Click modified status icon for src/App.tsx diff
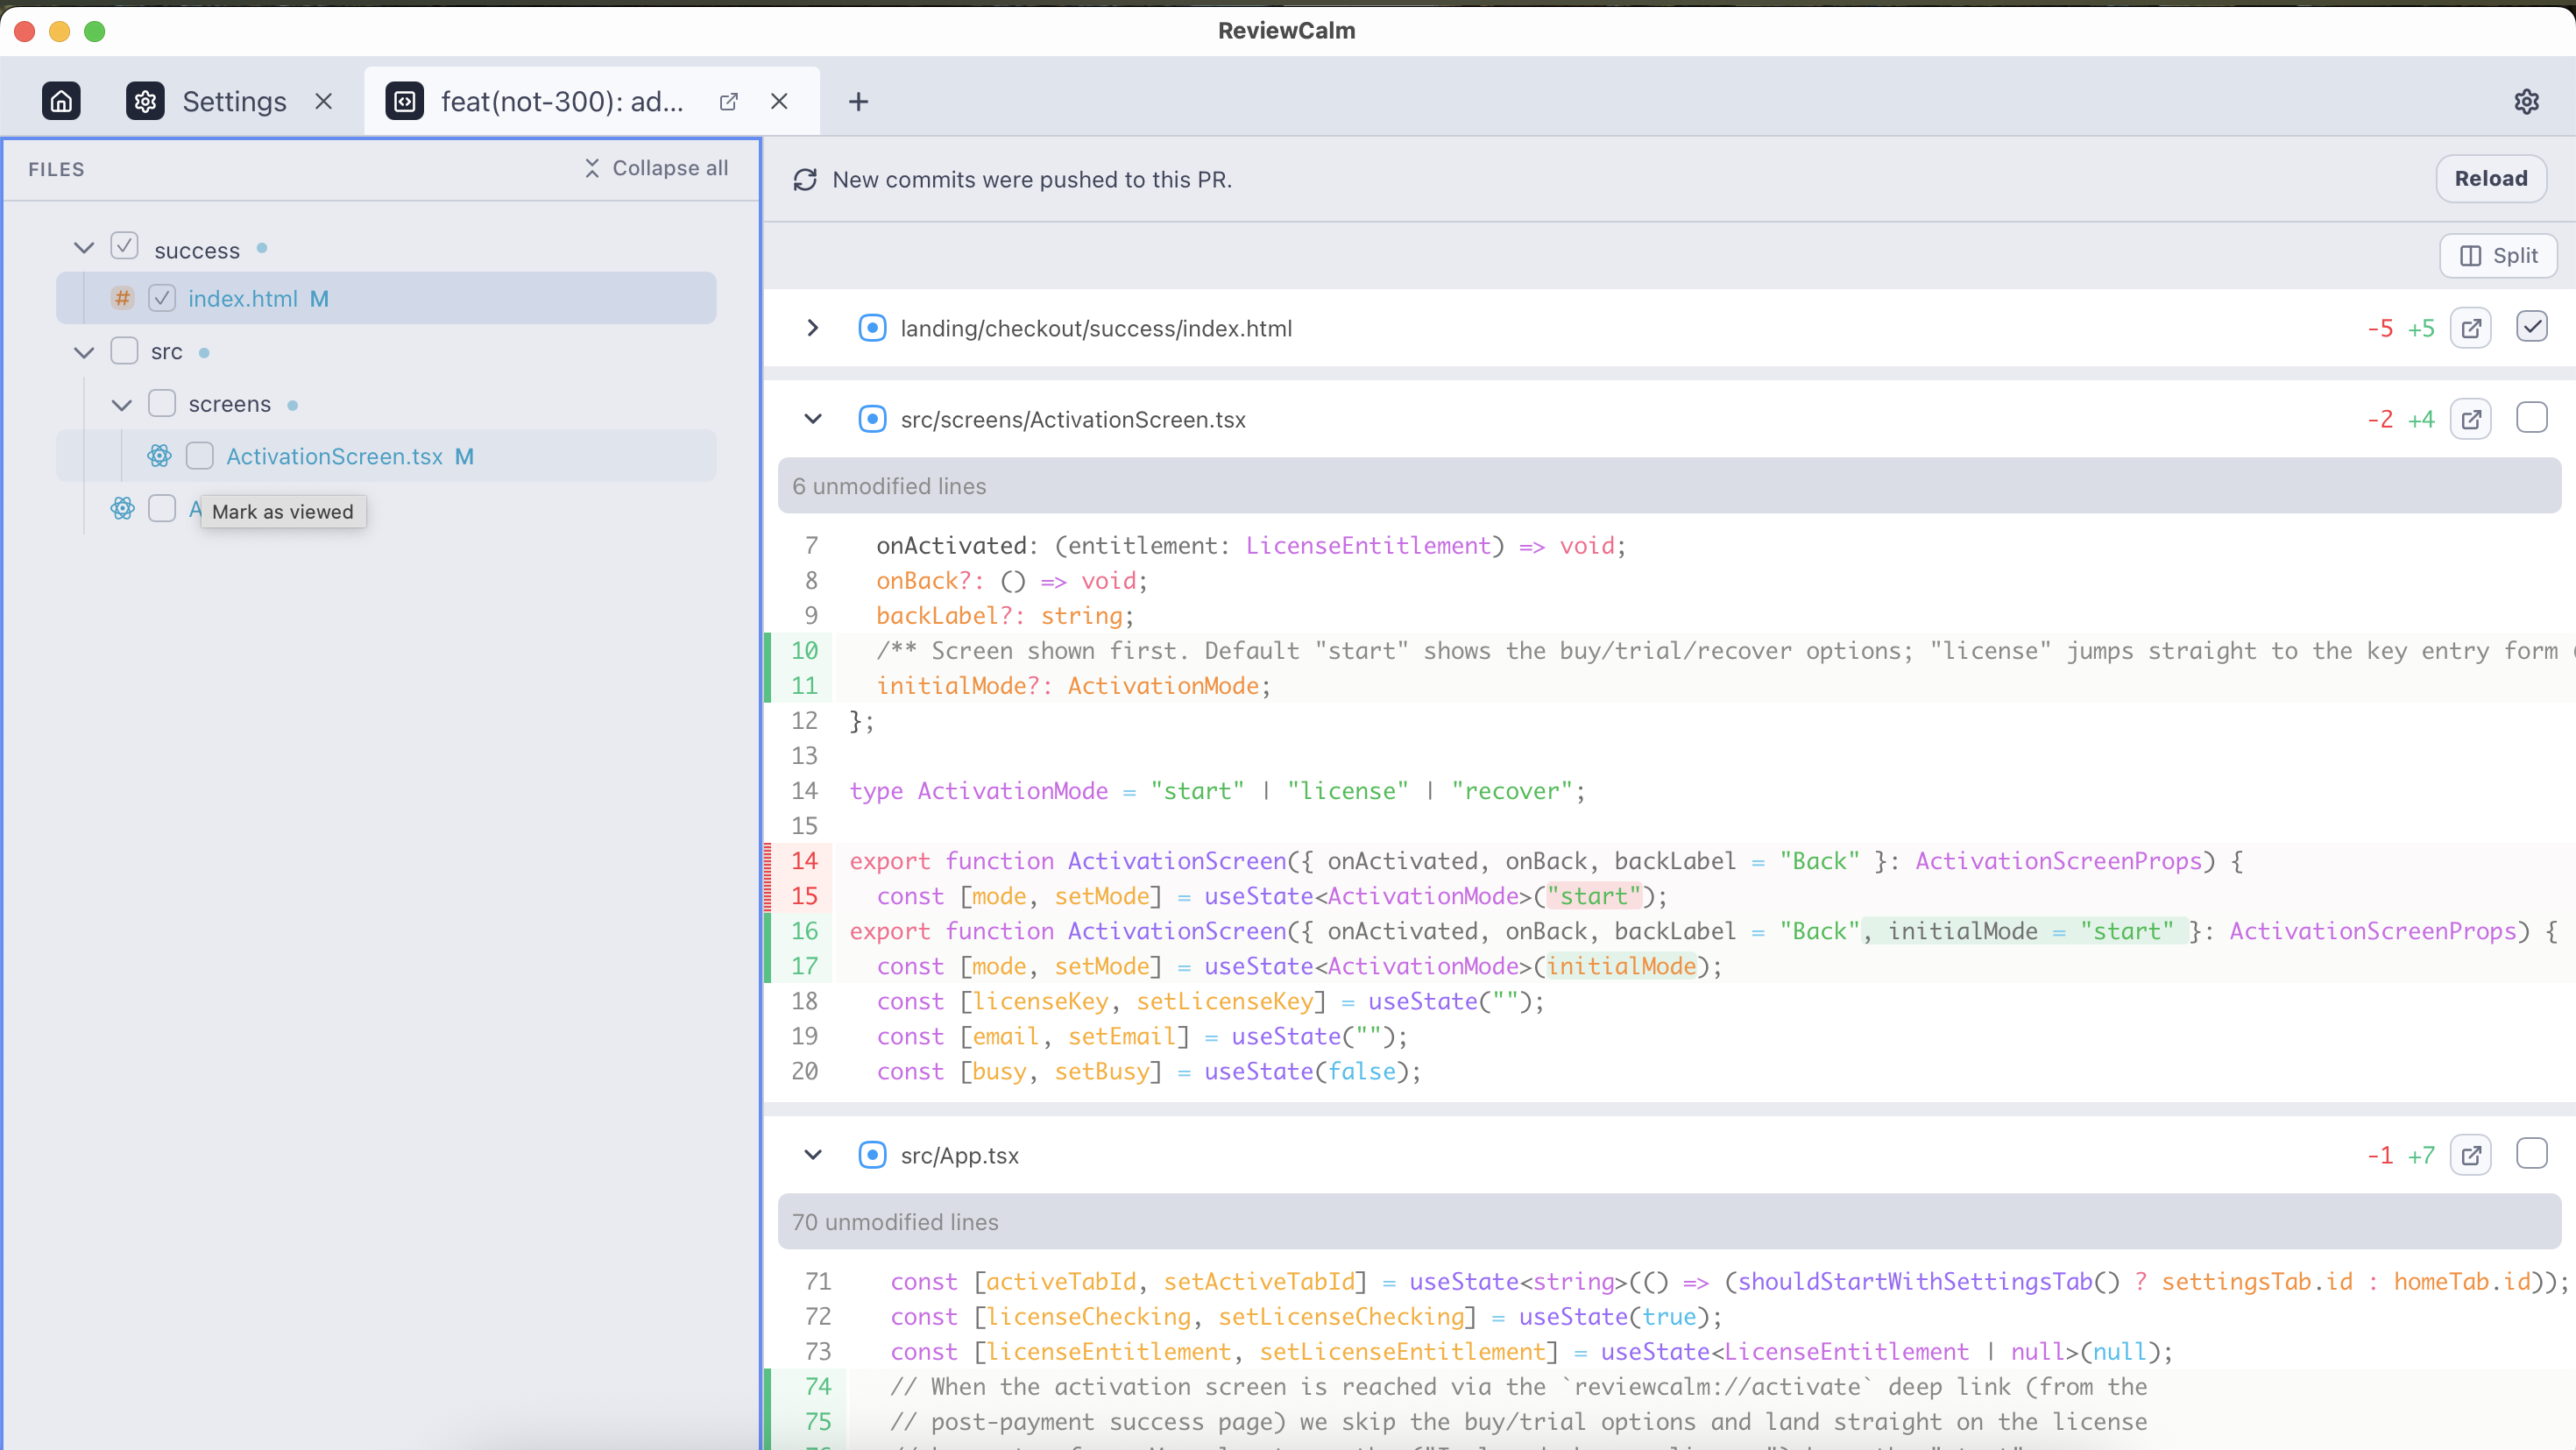The width and height of the screenshot is (2576, 1450). click(872, 1155)
